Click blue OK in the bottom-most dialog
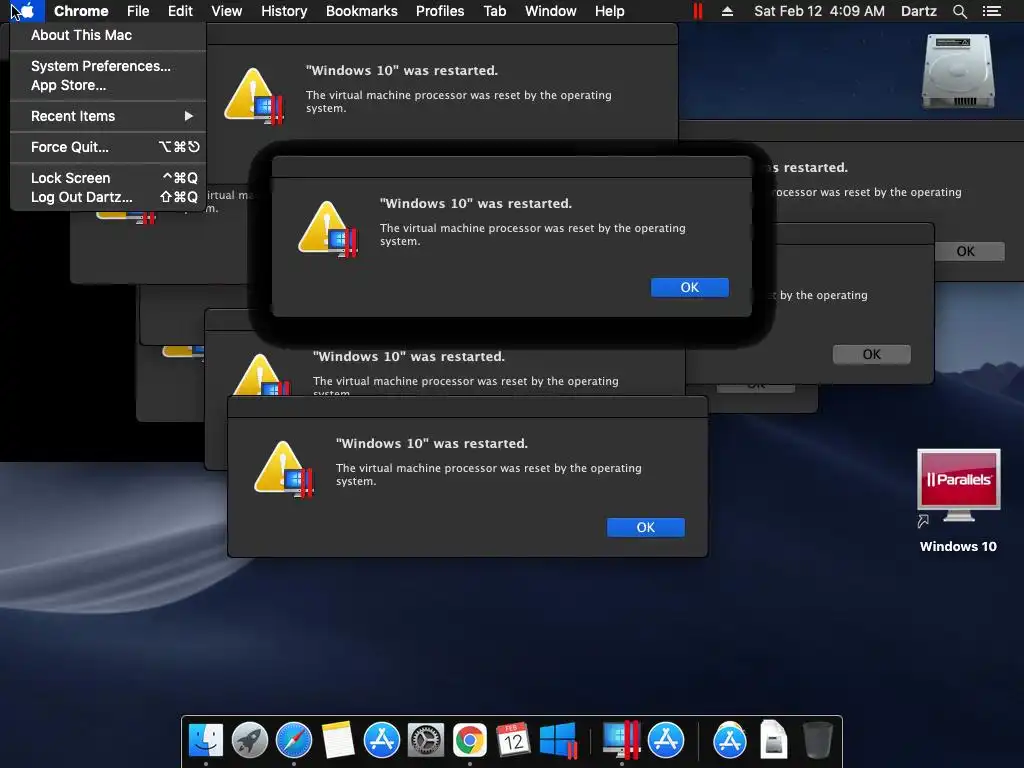1024x768 pixels. (x=645, y=527)
